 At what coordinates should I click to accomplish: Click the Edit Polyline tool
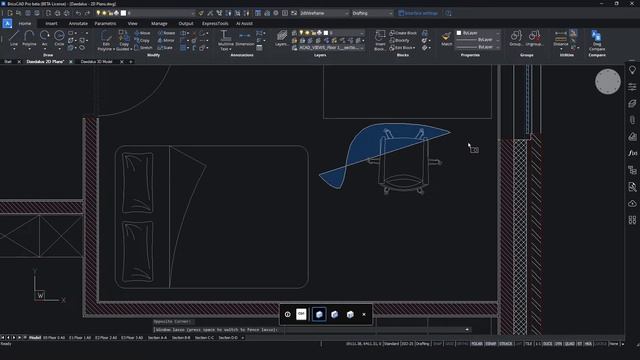point(106,40)
